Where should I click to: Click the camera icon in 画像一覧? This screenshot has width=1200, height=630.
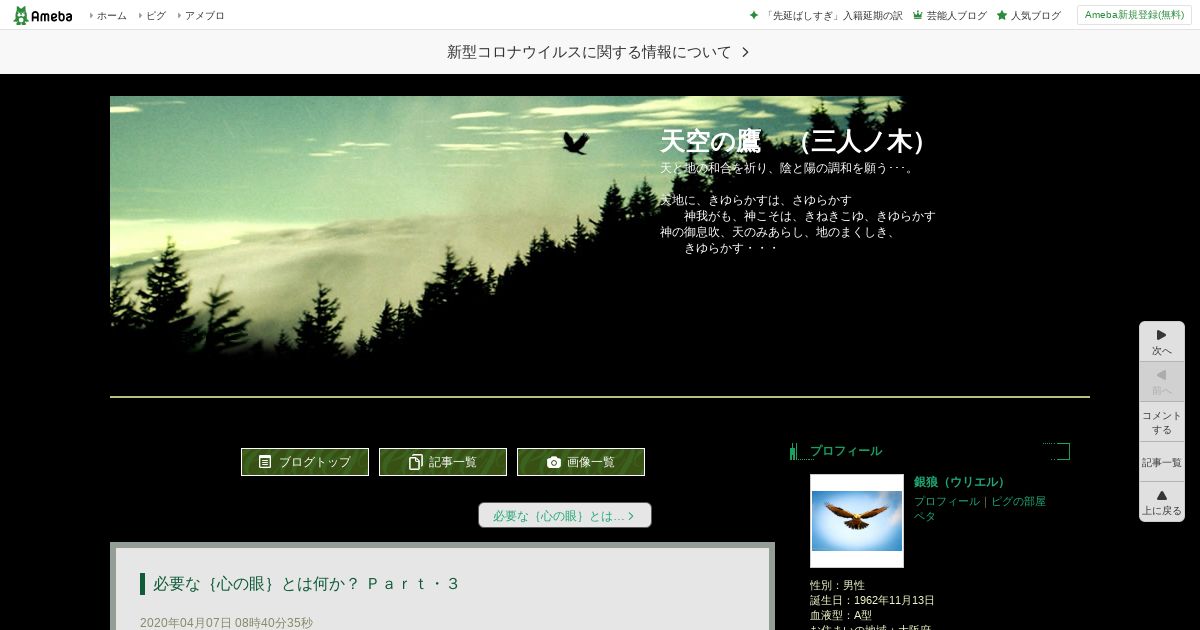coord(554,462)
